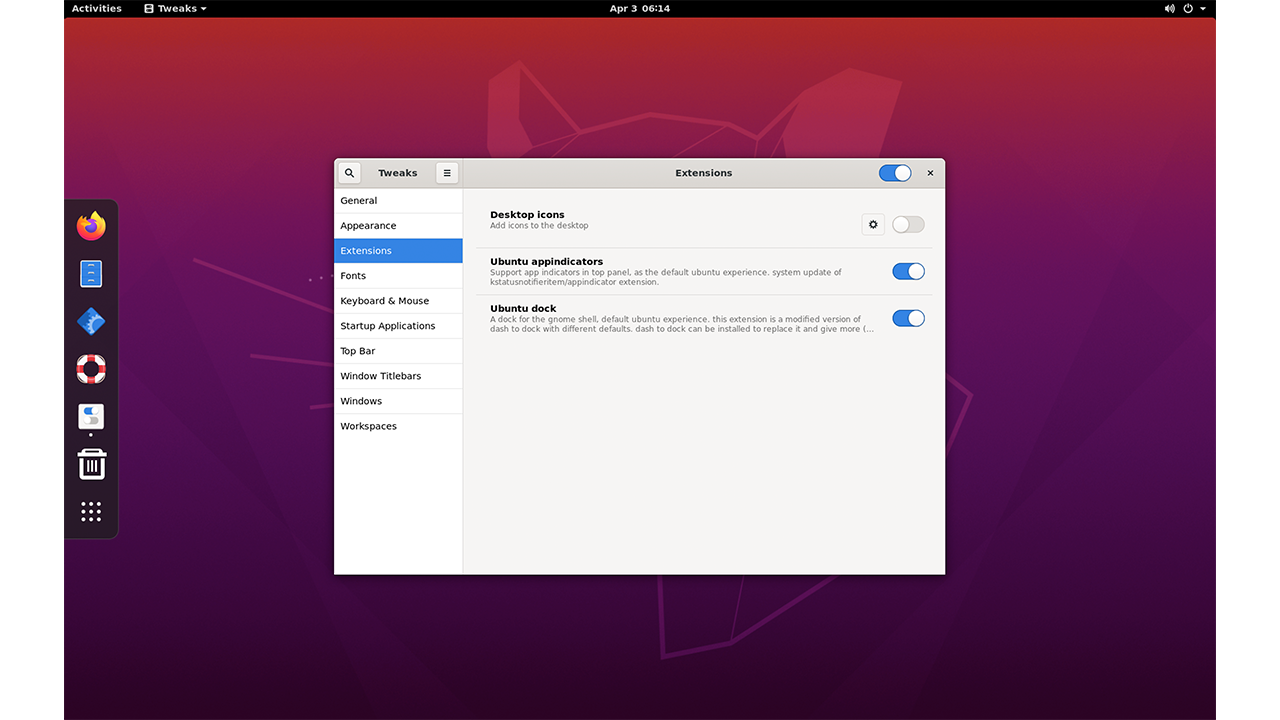Launch Firefox from the dock
1280x720 pixels.
click(x=91, y=226)
